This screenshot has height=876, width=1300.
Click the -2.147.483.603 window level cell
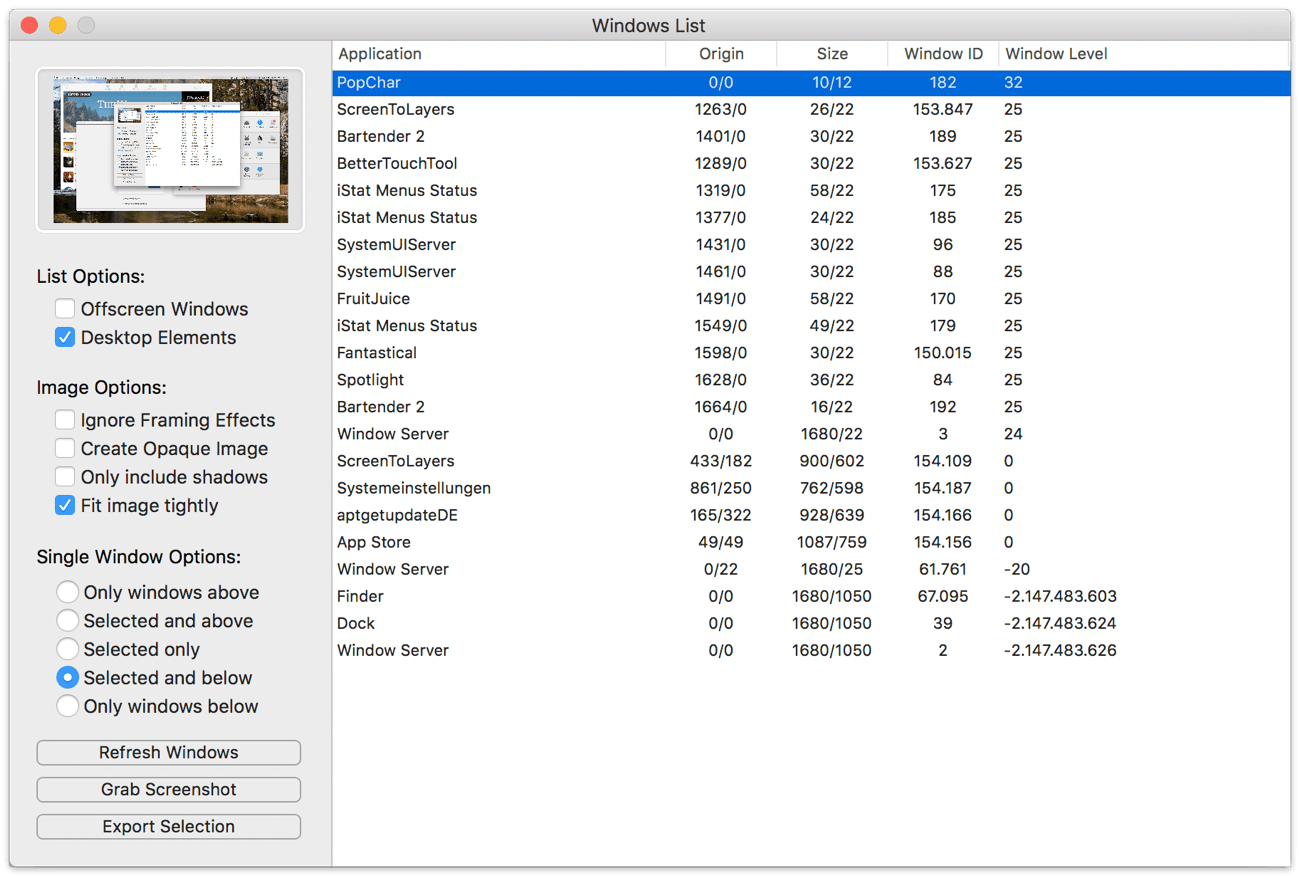[1060, 595]
